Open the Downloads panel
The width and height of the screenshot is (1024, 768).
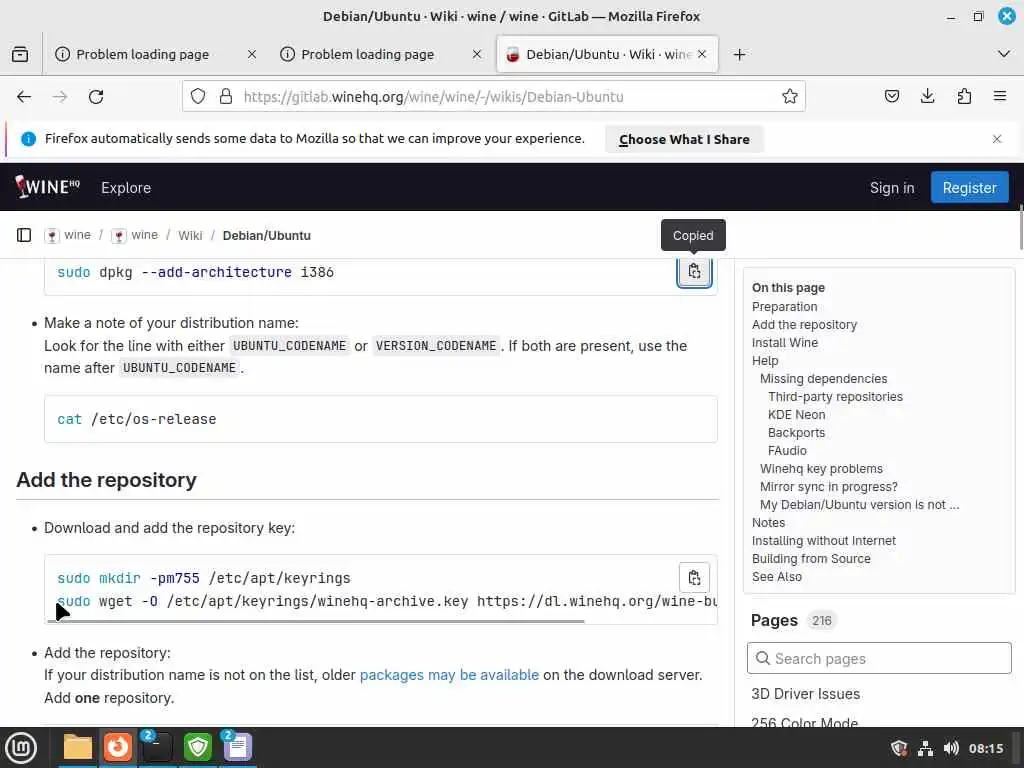coord(927,97)
